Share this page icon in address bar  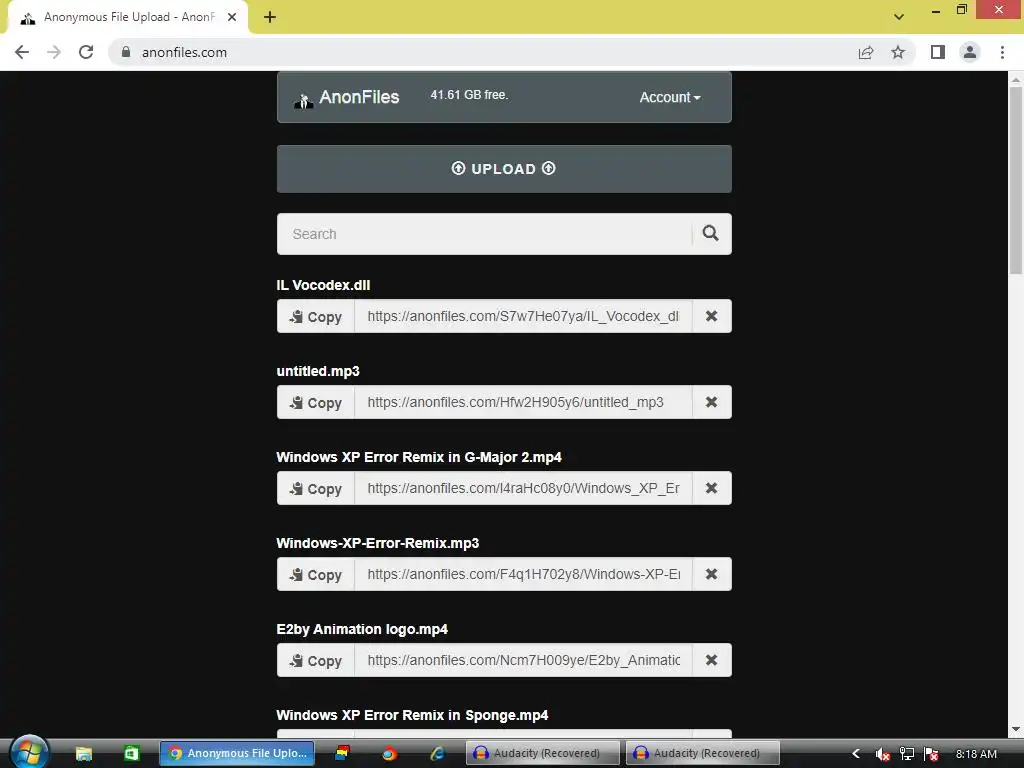[x=866, y=52]
